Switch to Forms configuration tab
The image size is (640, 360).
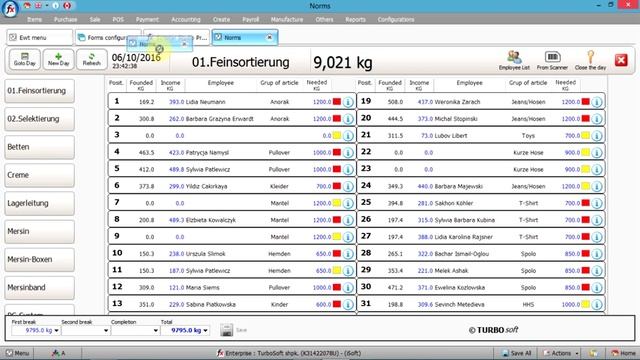tap(107, 38)
